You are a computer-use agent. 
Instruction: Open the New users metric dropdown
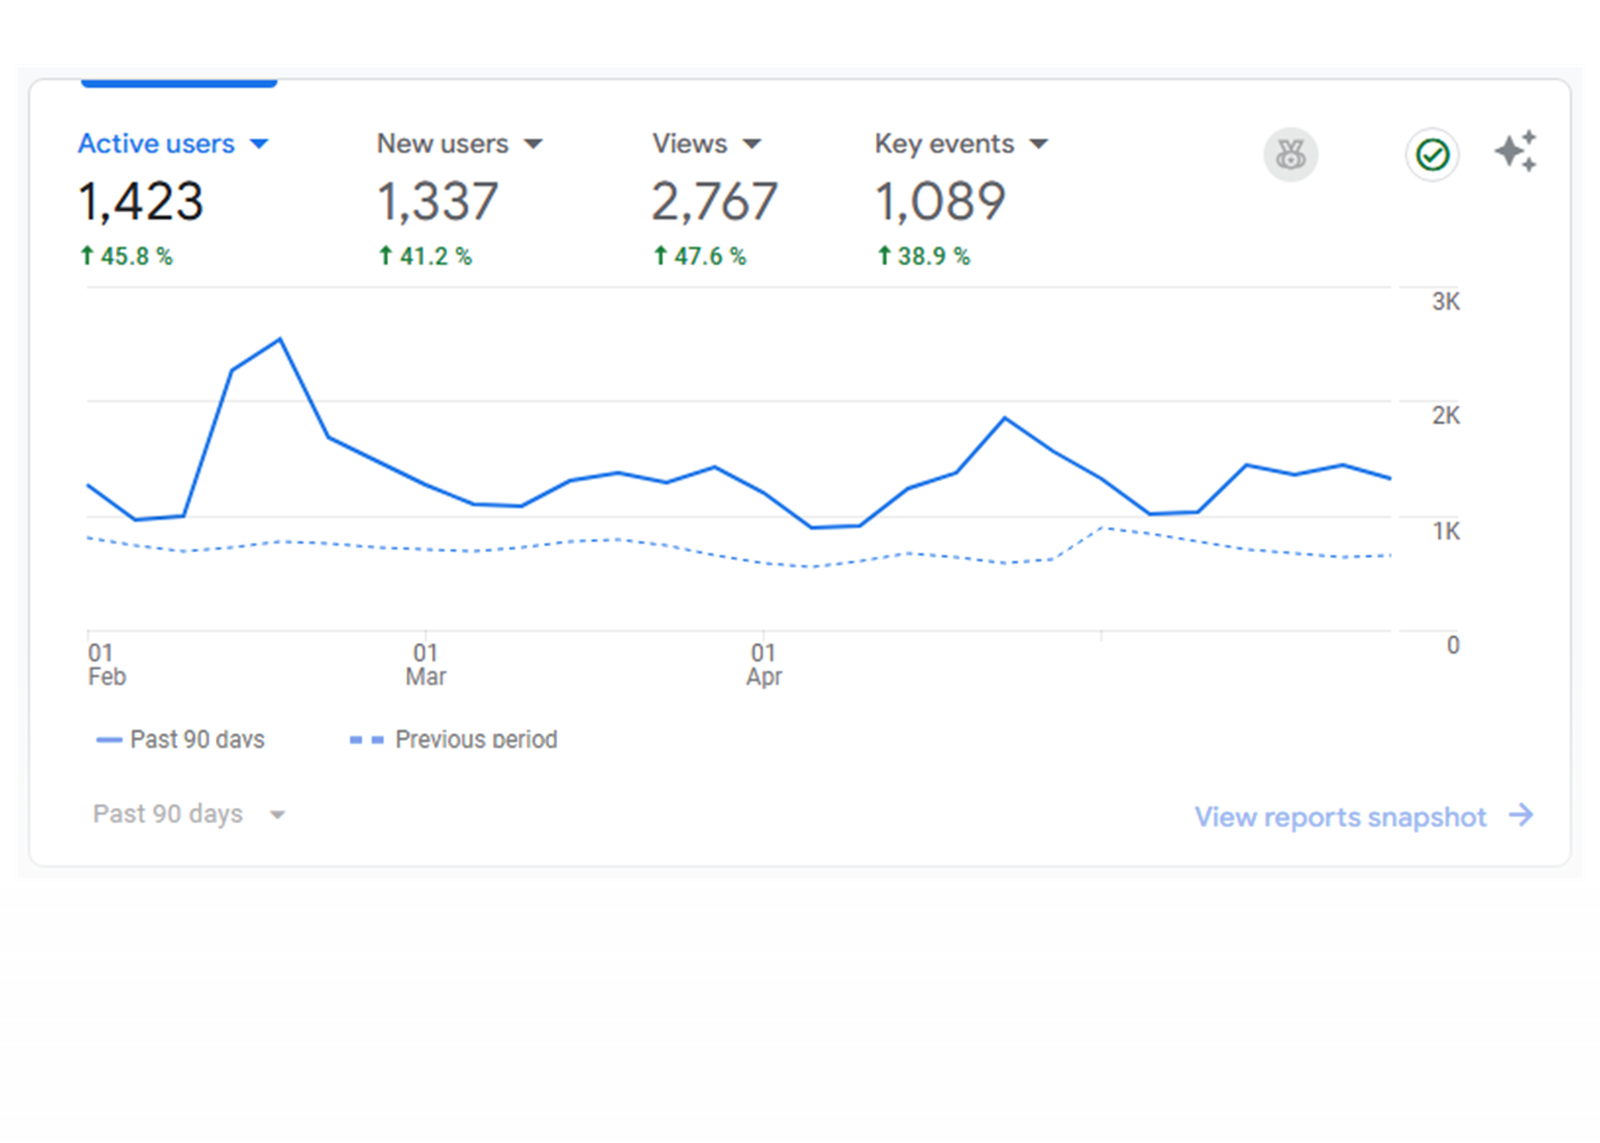(533, 144)
